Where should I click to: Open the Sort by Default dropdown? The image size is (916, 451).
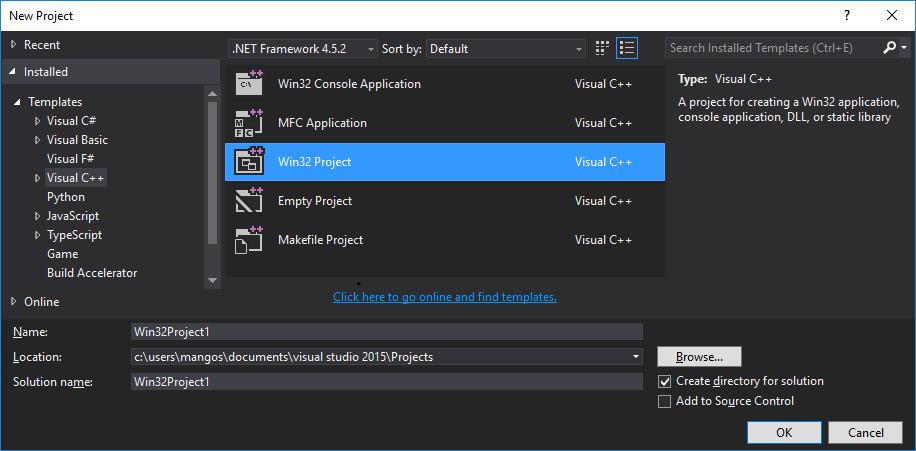pos(506,49)
